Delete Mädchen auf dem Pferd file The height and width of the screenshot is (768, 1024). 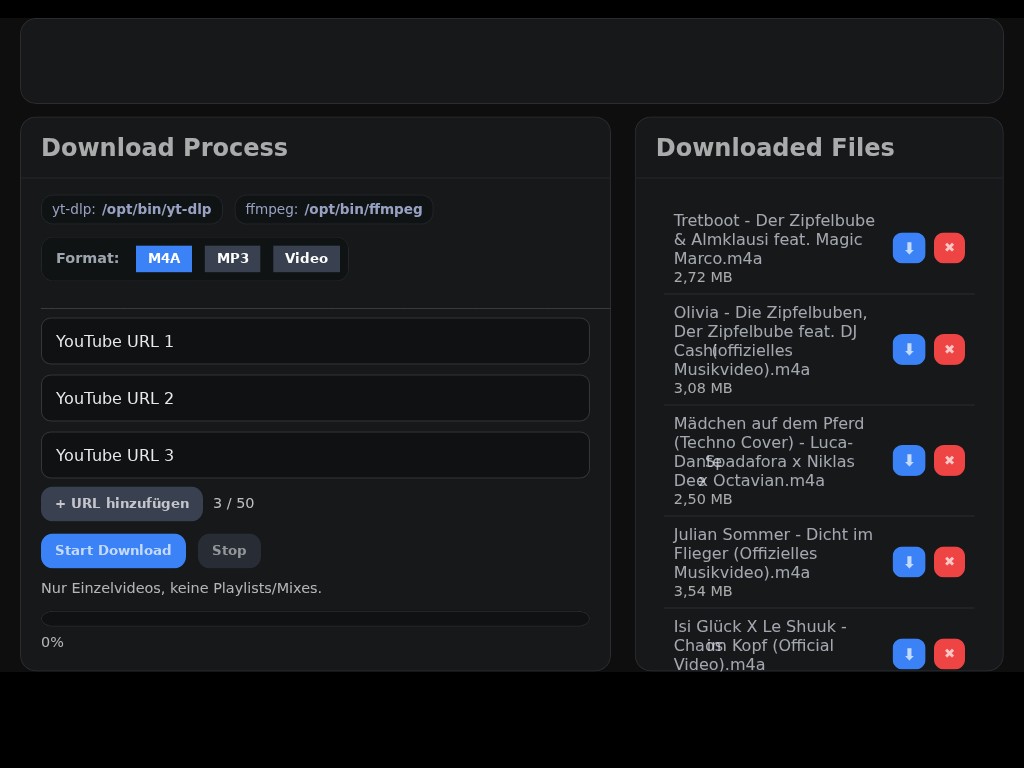949,461
